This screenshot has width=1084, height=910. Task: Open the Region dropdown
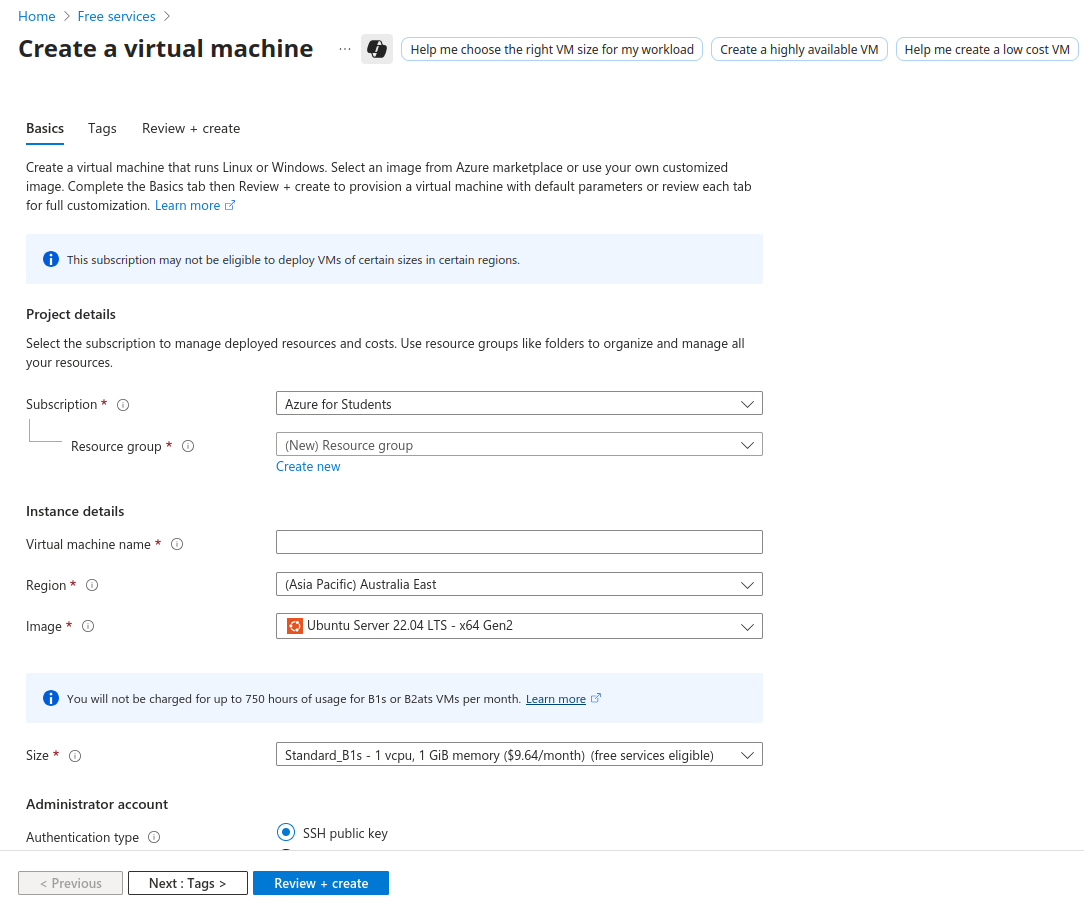click(x=519, y=584)
